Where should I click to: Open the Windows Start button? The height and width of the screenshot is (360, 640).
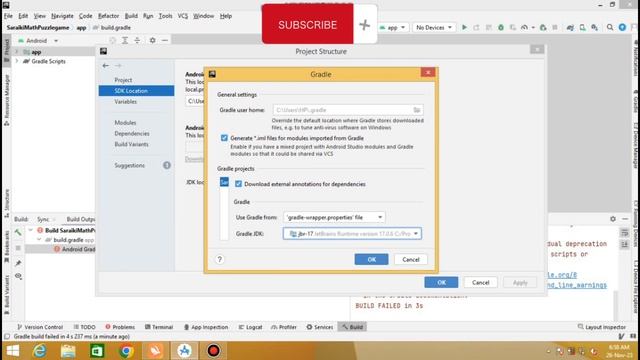[13, 351]
